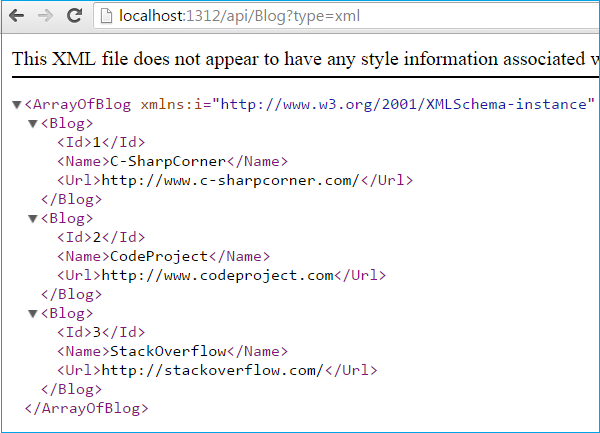Focus the localhost:1312/api/Blog address bar
600x433 pixels.
coord(346,16)
